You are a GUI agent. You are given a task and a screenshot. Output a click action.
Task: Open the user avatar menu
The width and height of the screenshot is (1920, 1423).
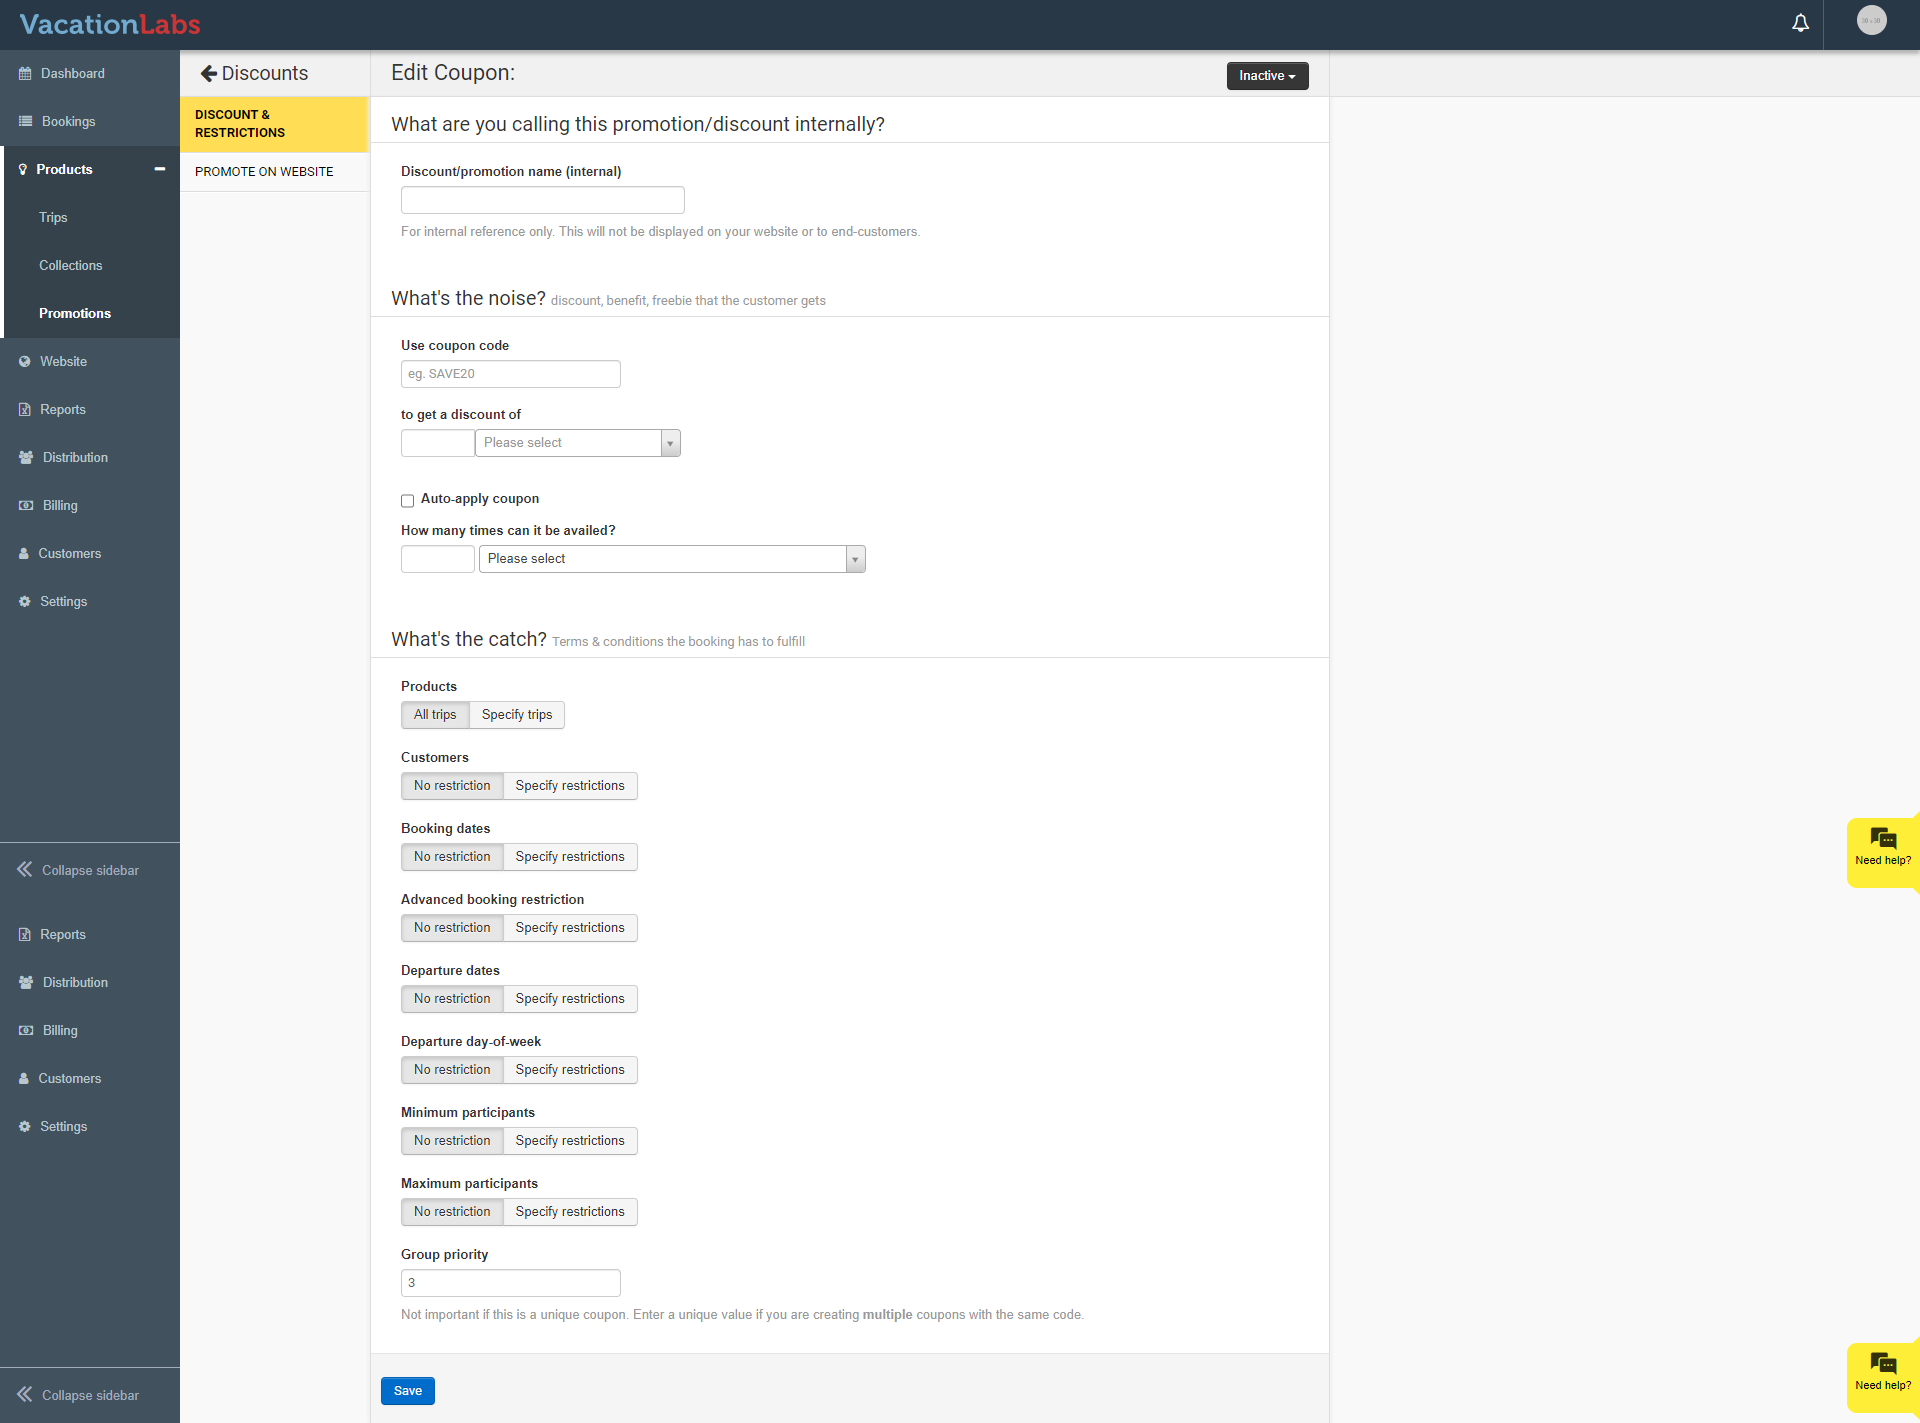1871,21
